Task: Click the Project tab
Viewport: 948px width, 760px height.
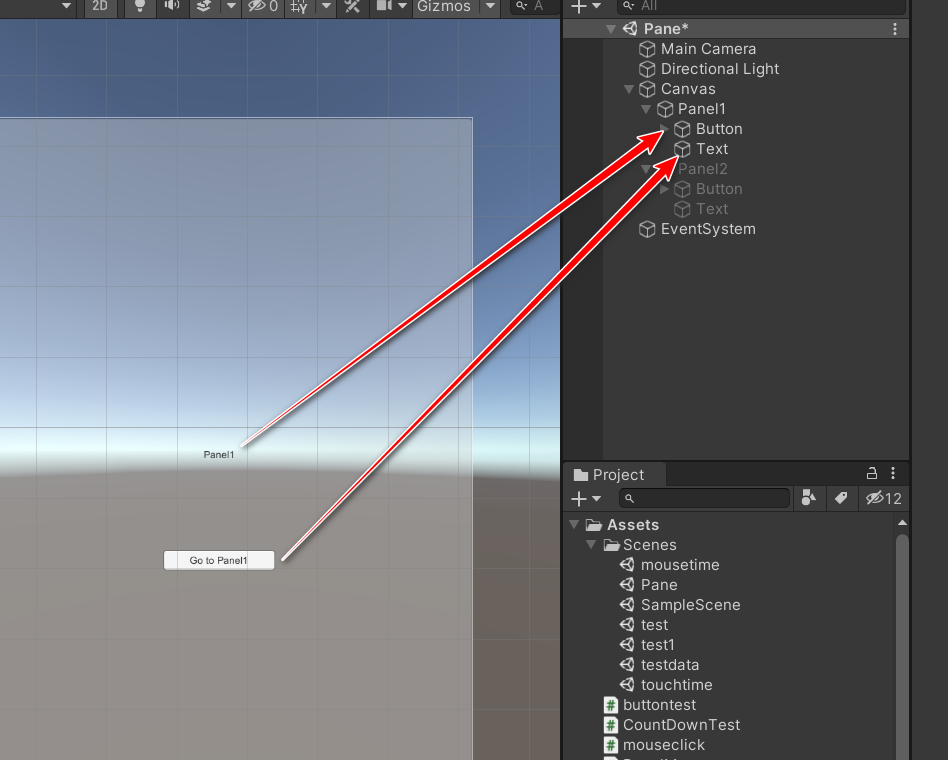Action: point(614,474)
